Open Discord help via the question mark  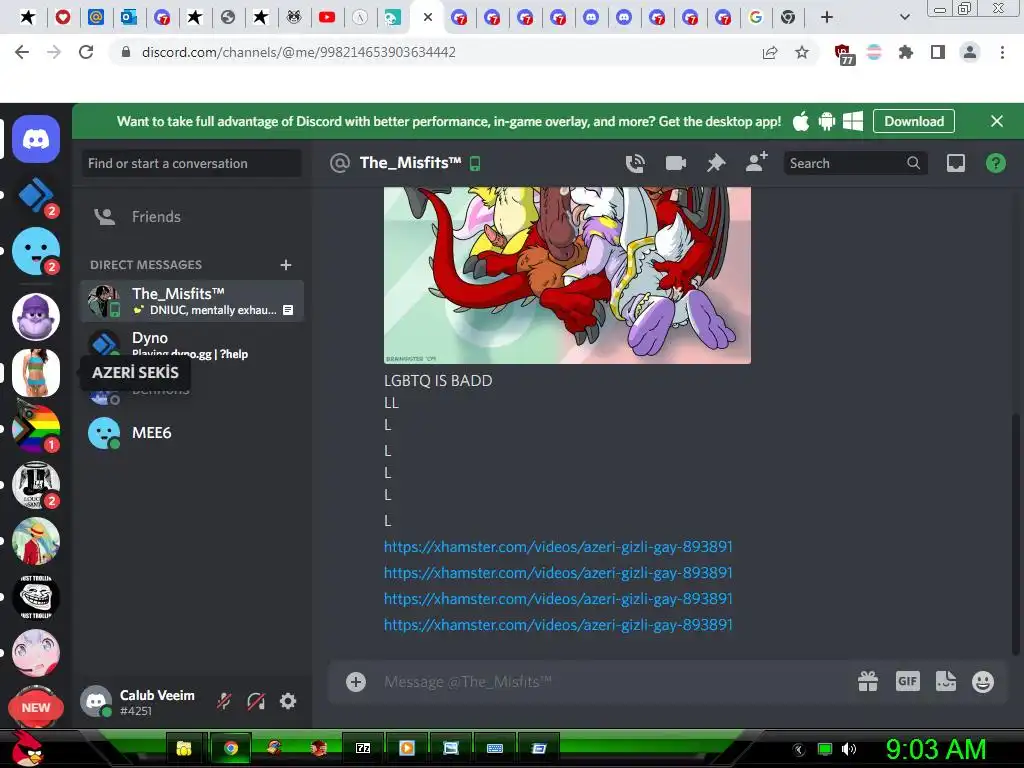tap(995, 163)
